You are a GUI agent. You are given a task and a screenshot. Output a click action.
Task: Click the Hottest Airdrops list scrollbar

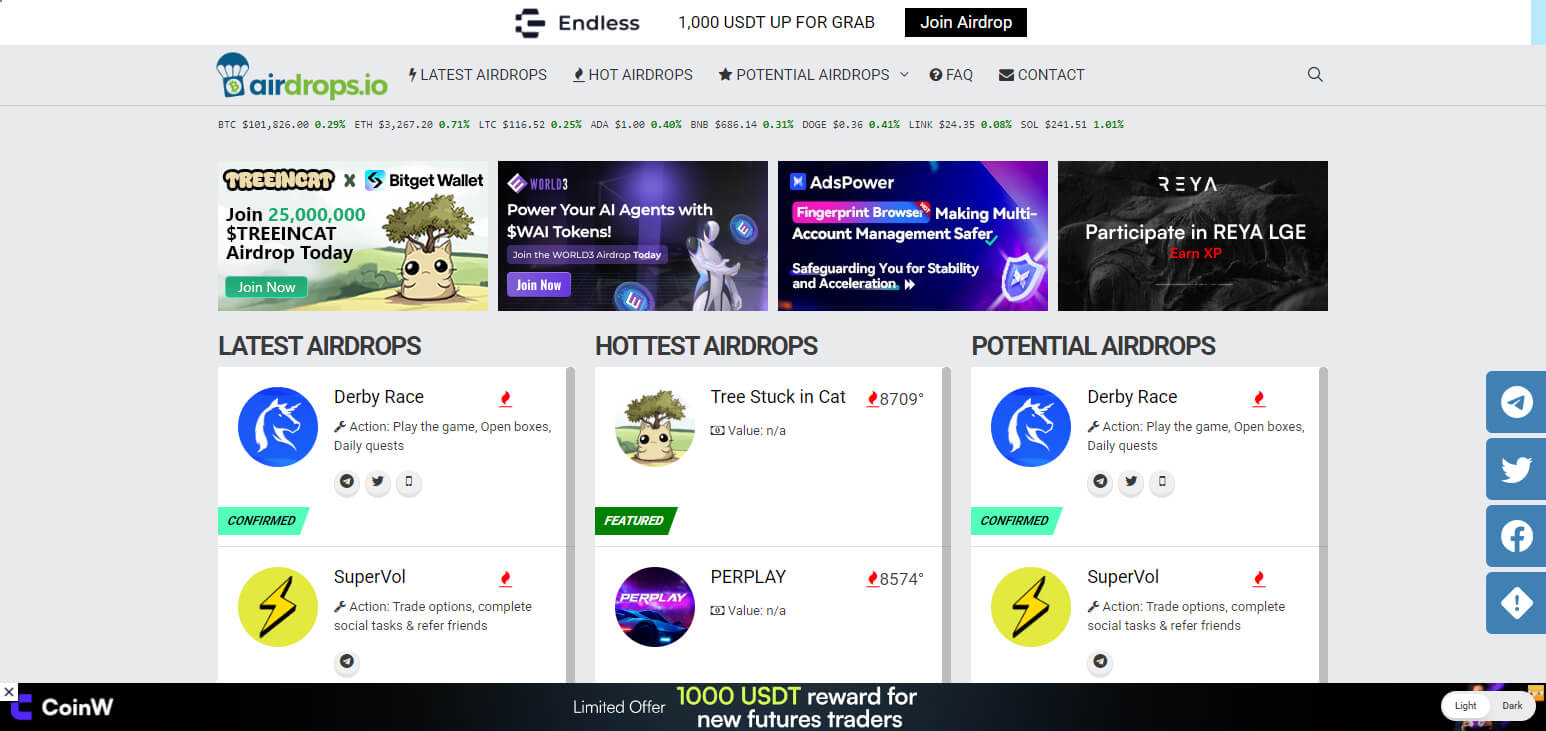coord(947,525)
